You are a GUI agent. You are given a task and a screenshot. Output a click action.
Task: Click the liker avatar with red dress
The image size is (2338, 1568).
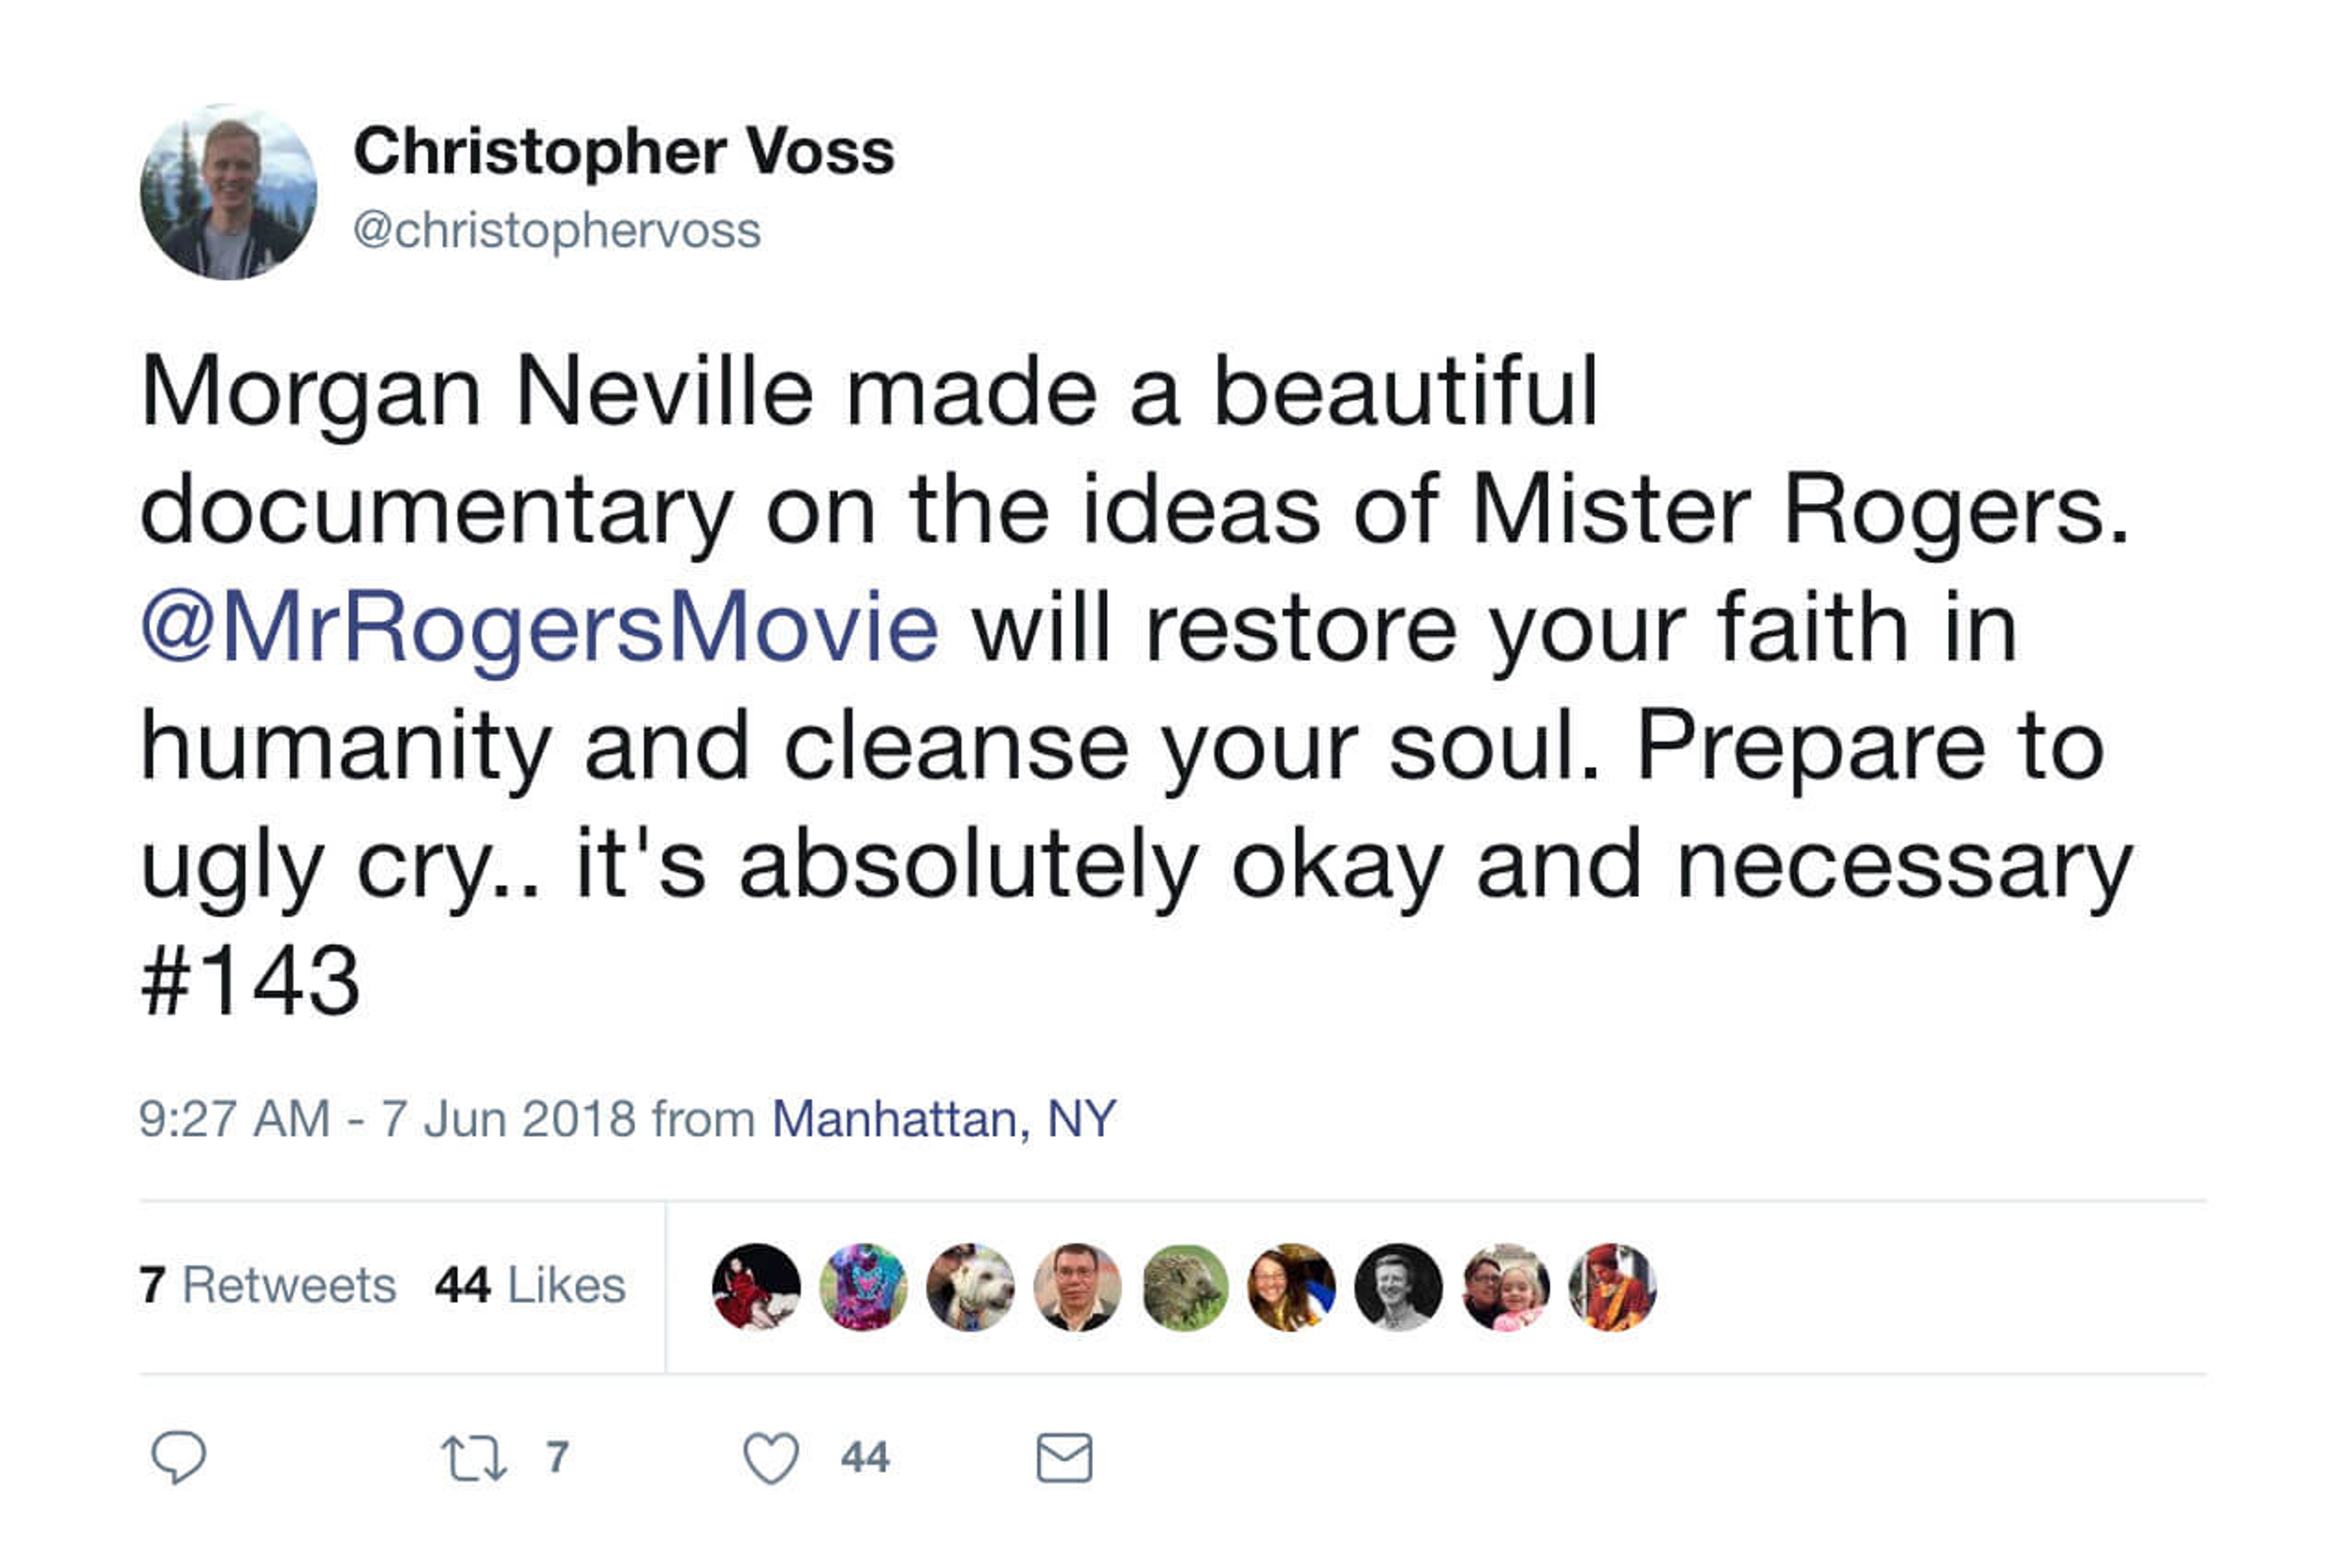(756, 1287)
